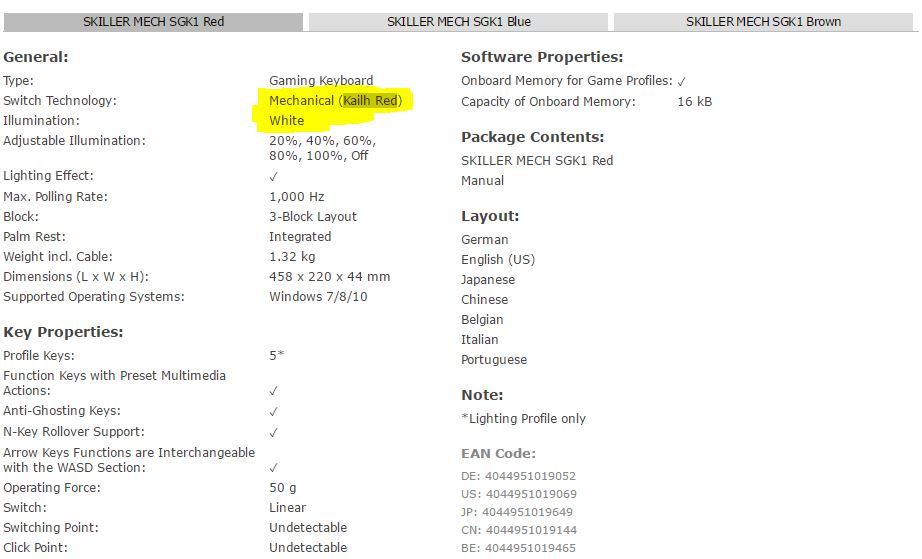
Task: Select the SKILLER MECH SGK1 Brown tab
Action: click(763, 22)
